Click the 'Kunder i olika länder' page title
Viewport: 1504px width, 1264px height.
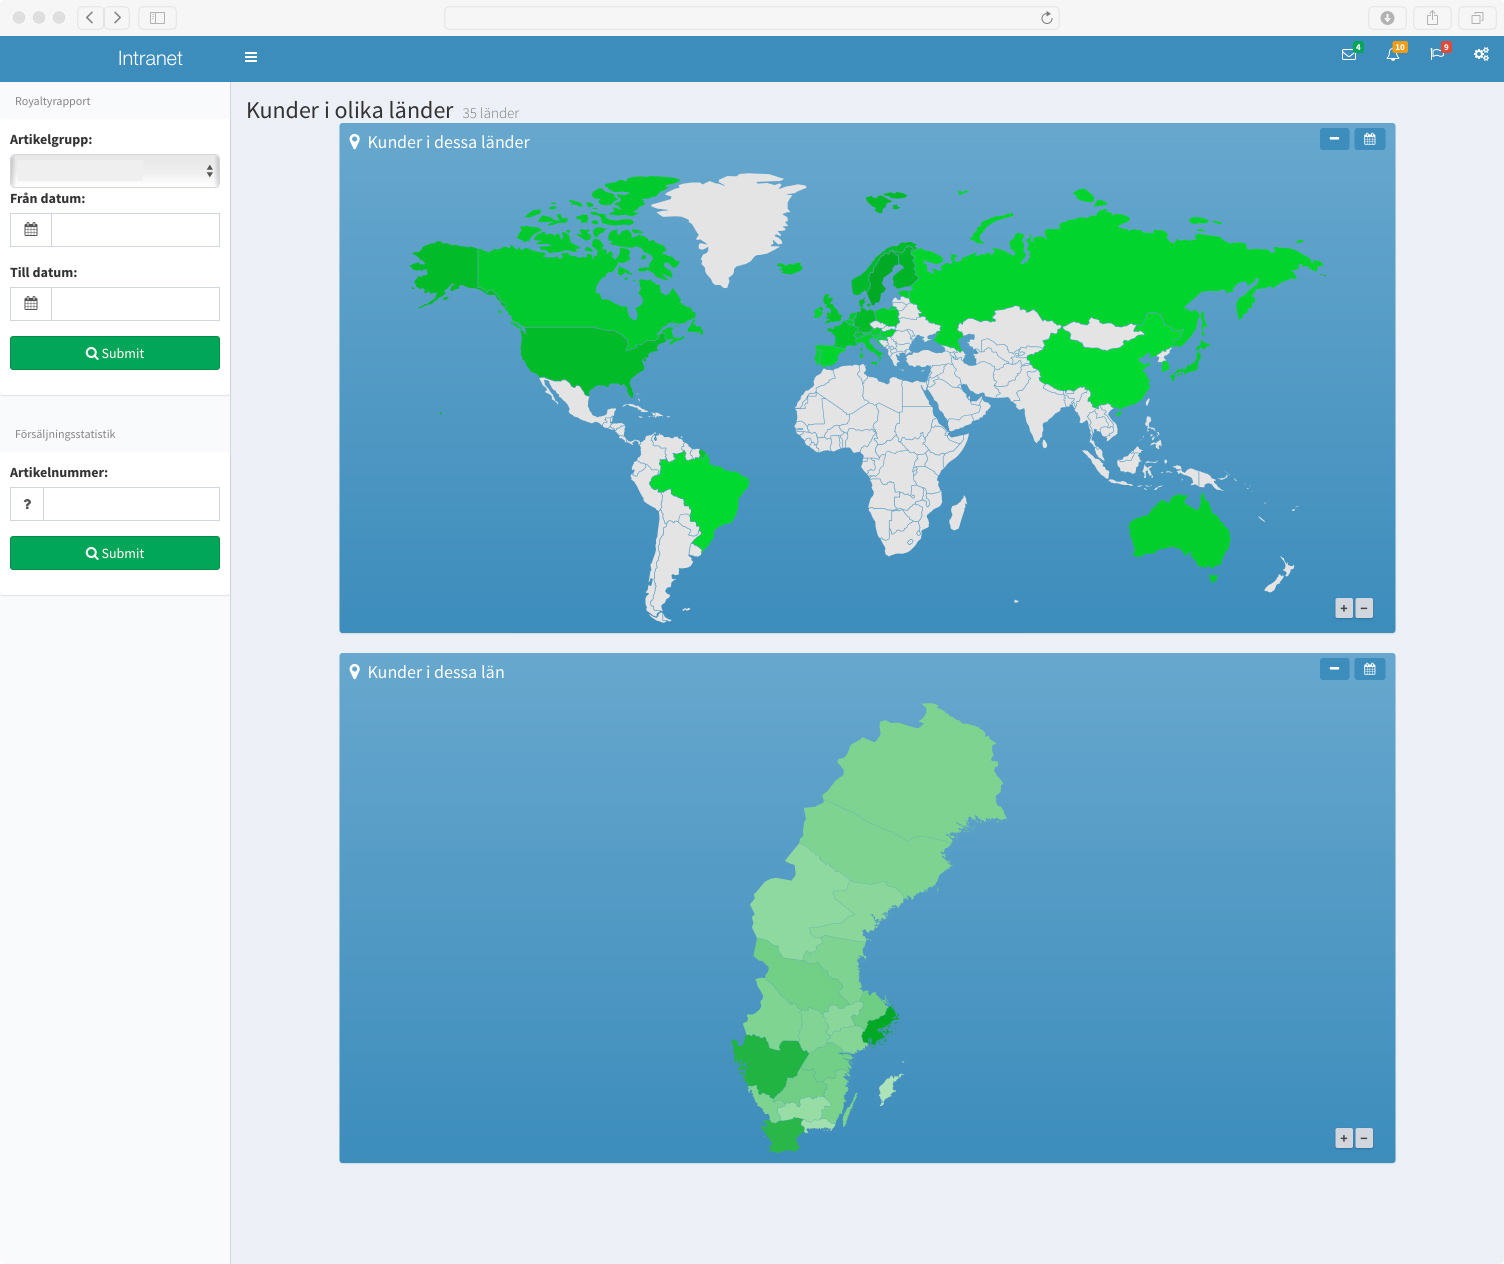[x=350, y=110]
